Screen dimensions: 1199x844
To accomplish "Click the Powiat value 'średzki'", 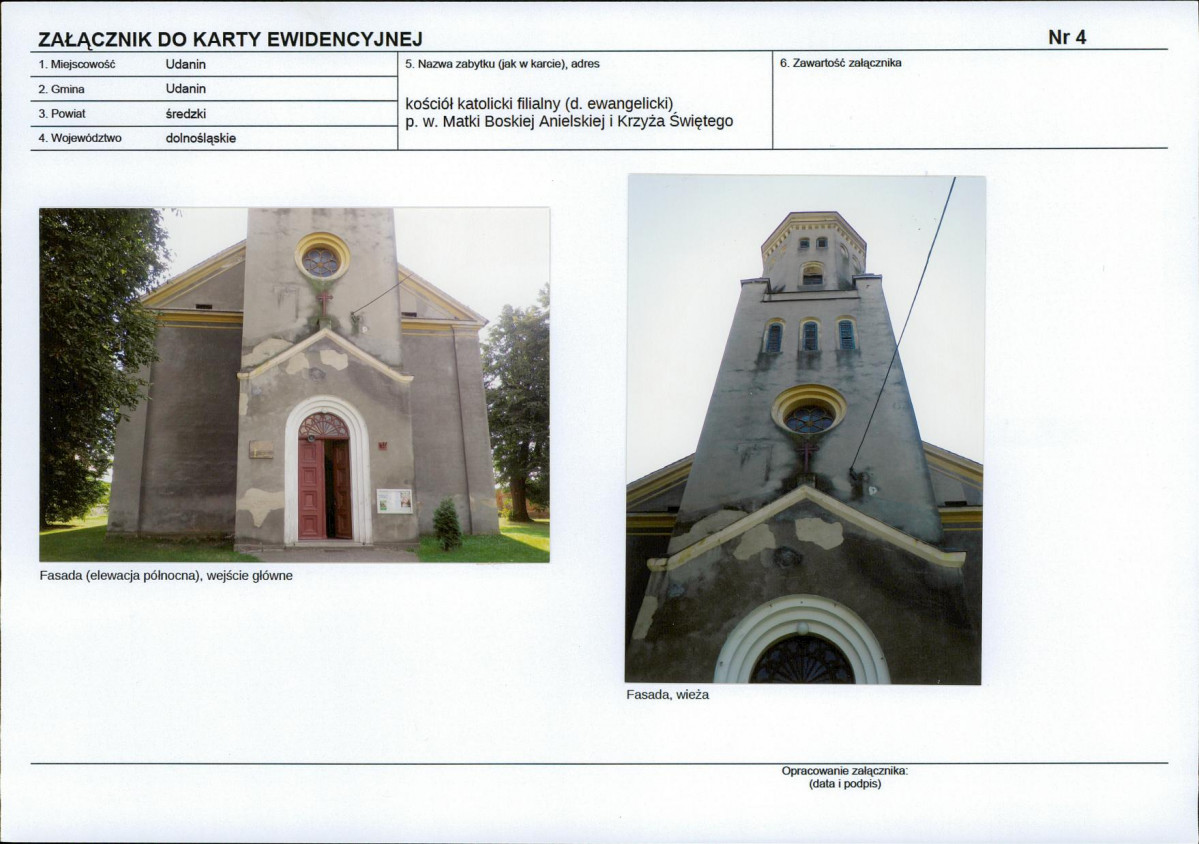I will [186, 114].
